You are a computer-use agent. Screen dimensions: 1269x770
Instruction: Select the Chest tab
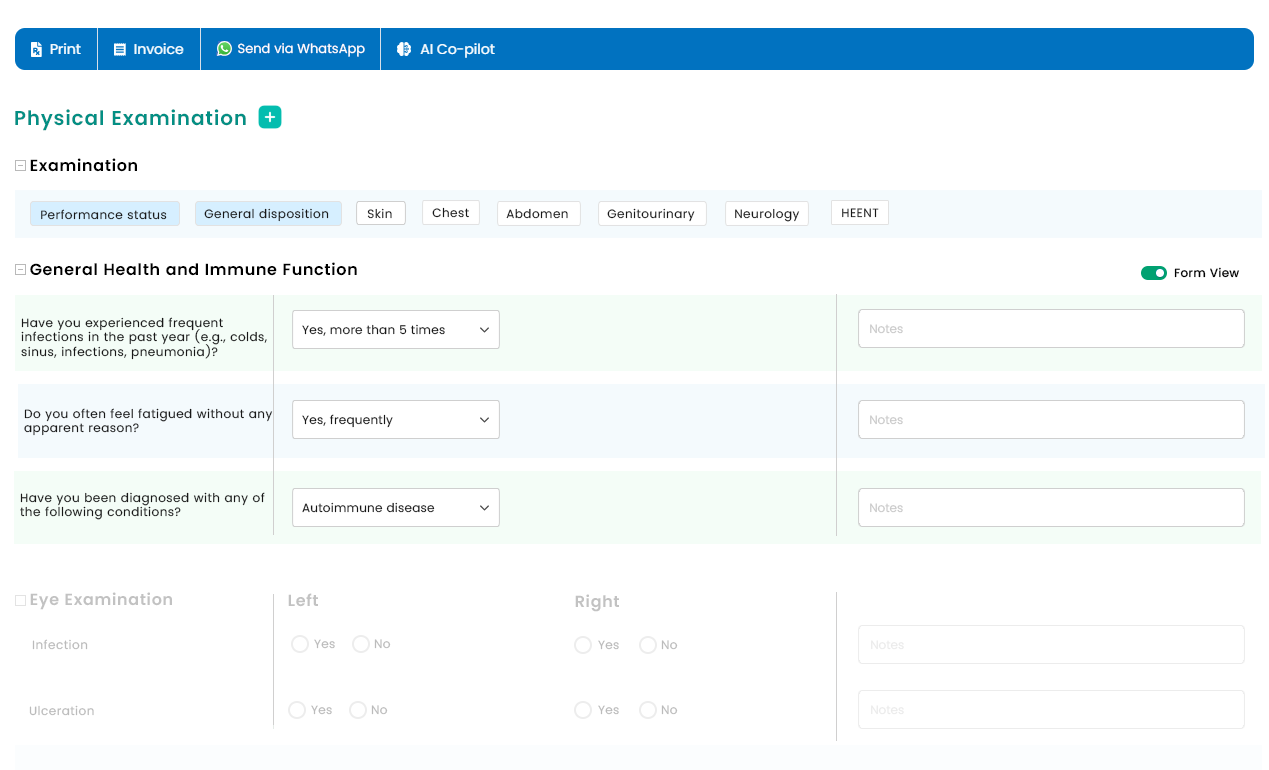451,213
